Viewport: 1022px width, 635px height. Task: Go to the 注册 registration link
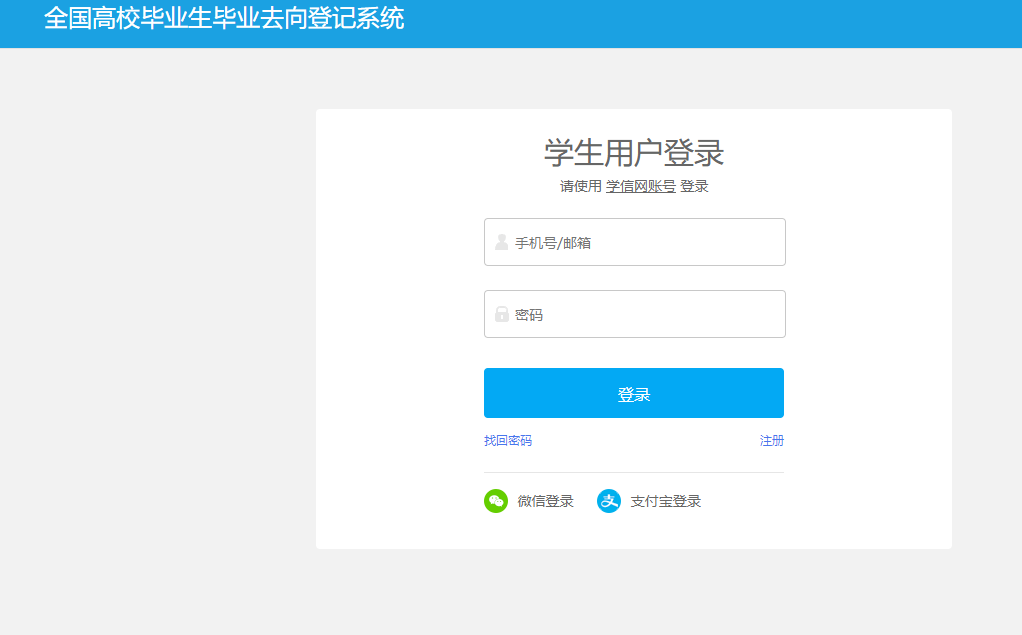click(x=771, y=441)
